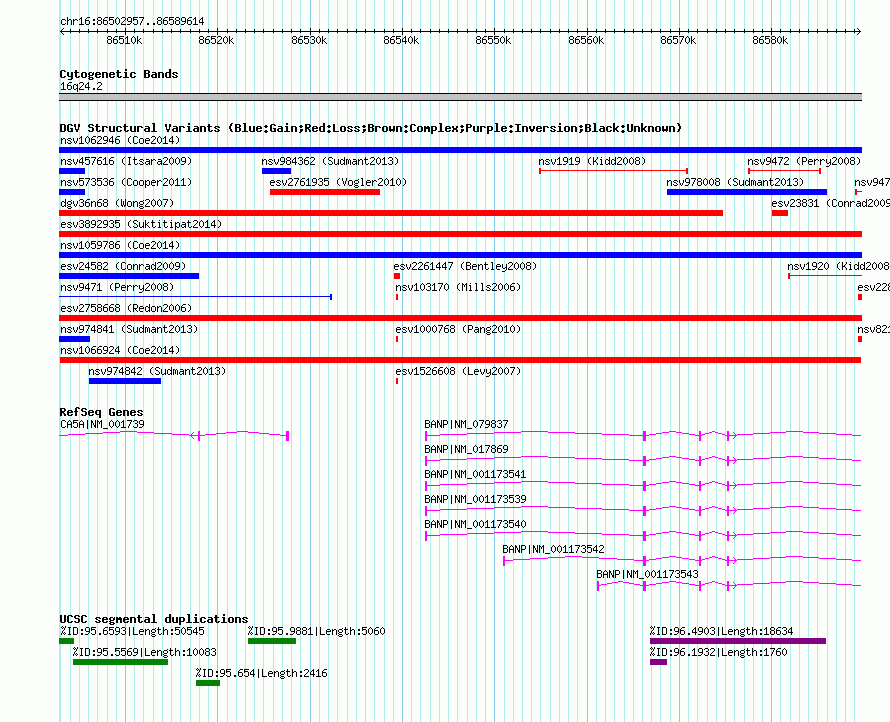Click BANP|NM_001173539 transcript label
This screenshot has width=890, height=722.
point(475,499)
